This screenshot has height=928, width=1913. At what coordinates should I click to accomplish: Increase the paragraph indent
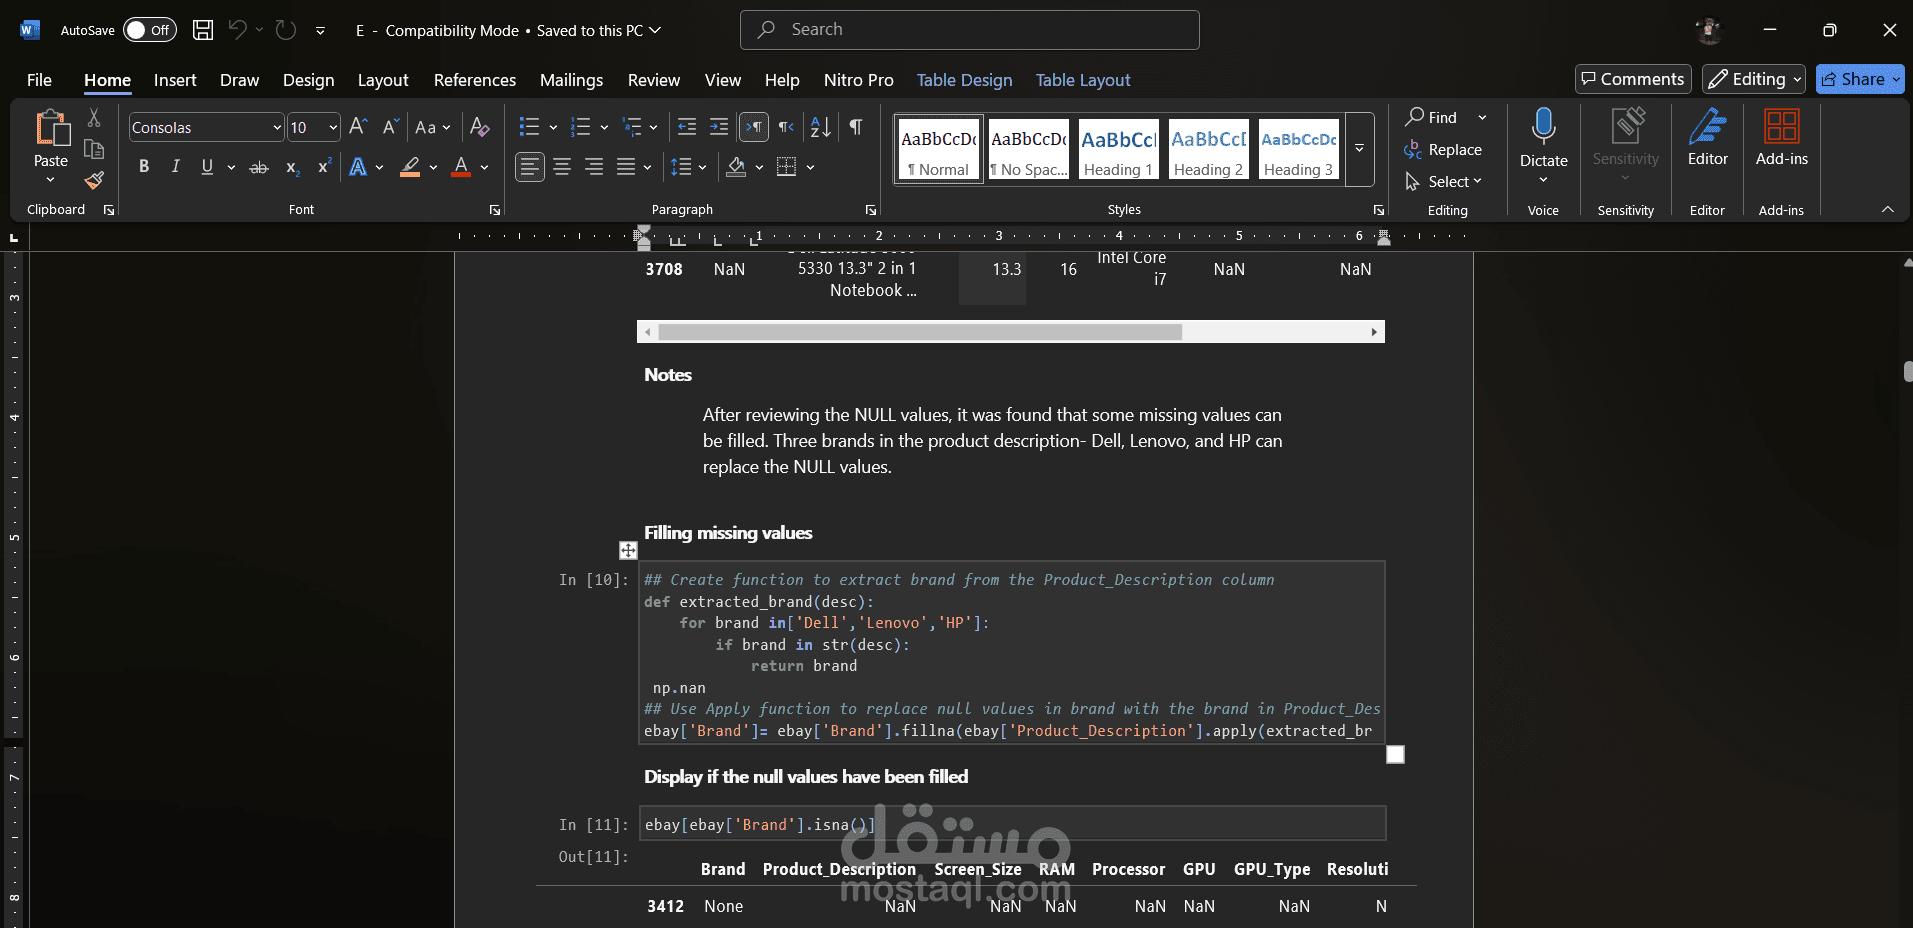(x=719, y=127)
